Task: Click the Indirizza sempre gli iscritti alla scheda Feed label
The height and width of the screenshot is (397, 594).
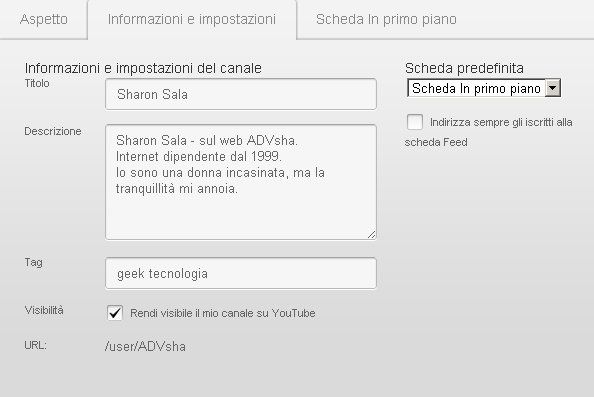Action: pos(489,132)
